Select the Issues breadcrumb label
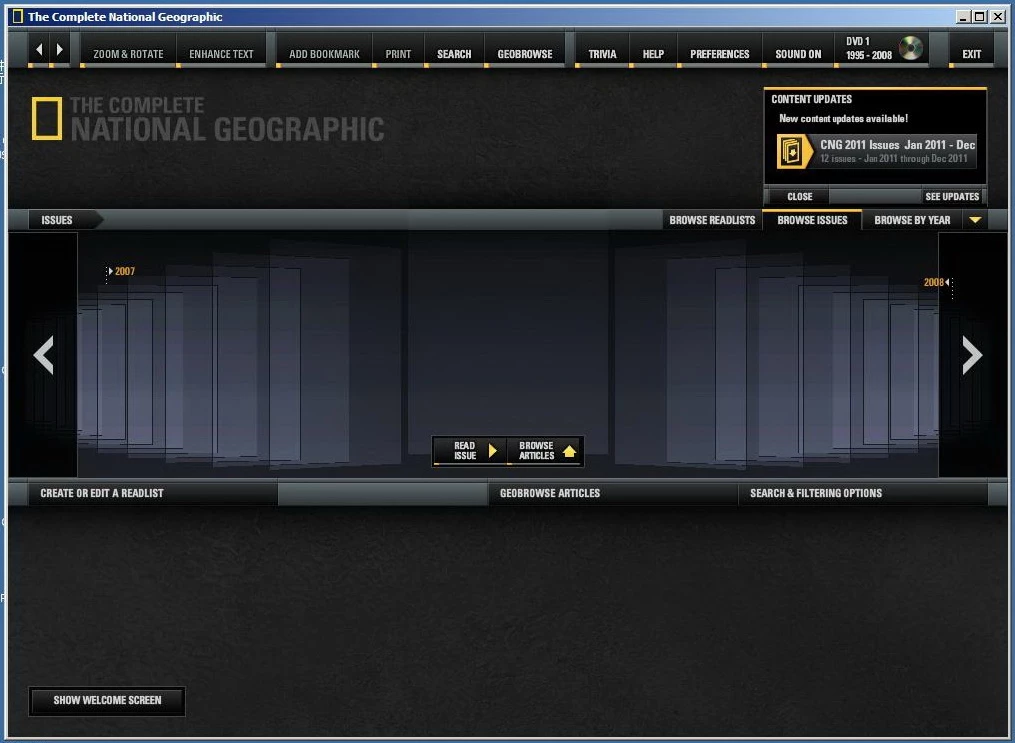This screenshot has width=1015, height=743. 57,220
